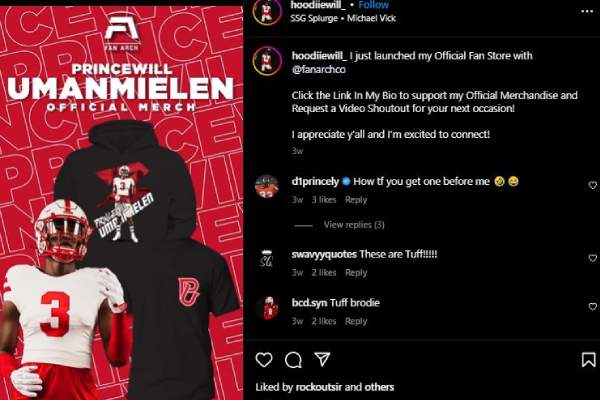Like swavyyquotes' comment with the heart
The height and width of the screenshot is (400, 600).
tap(592, 258)
